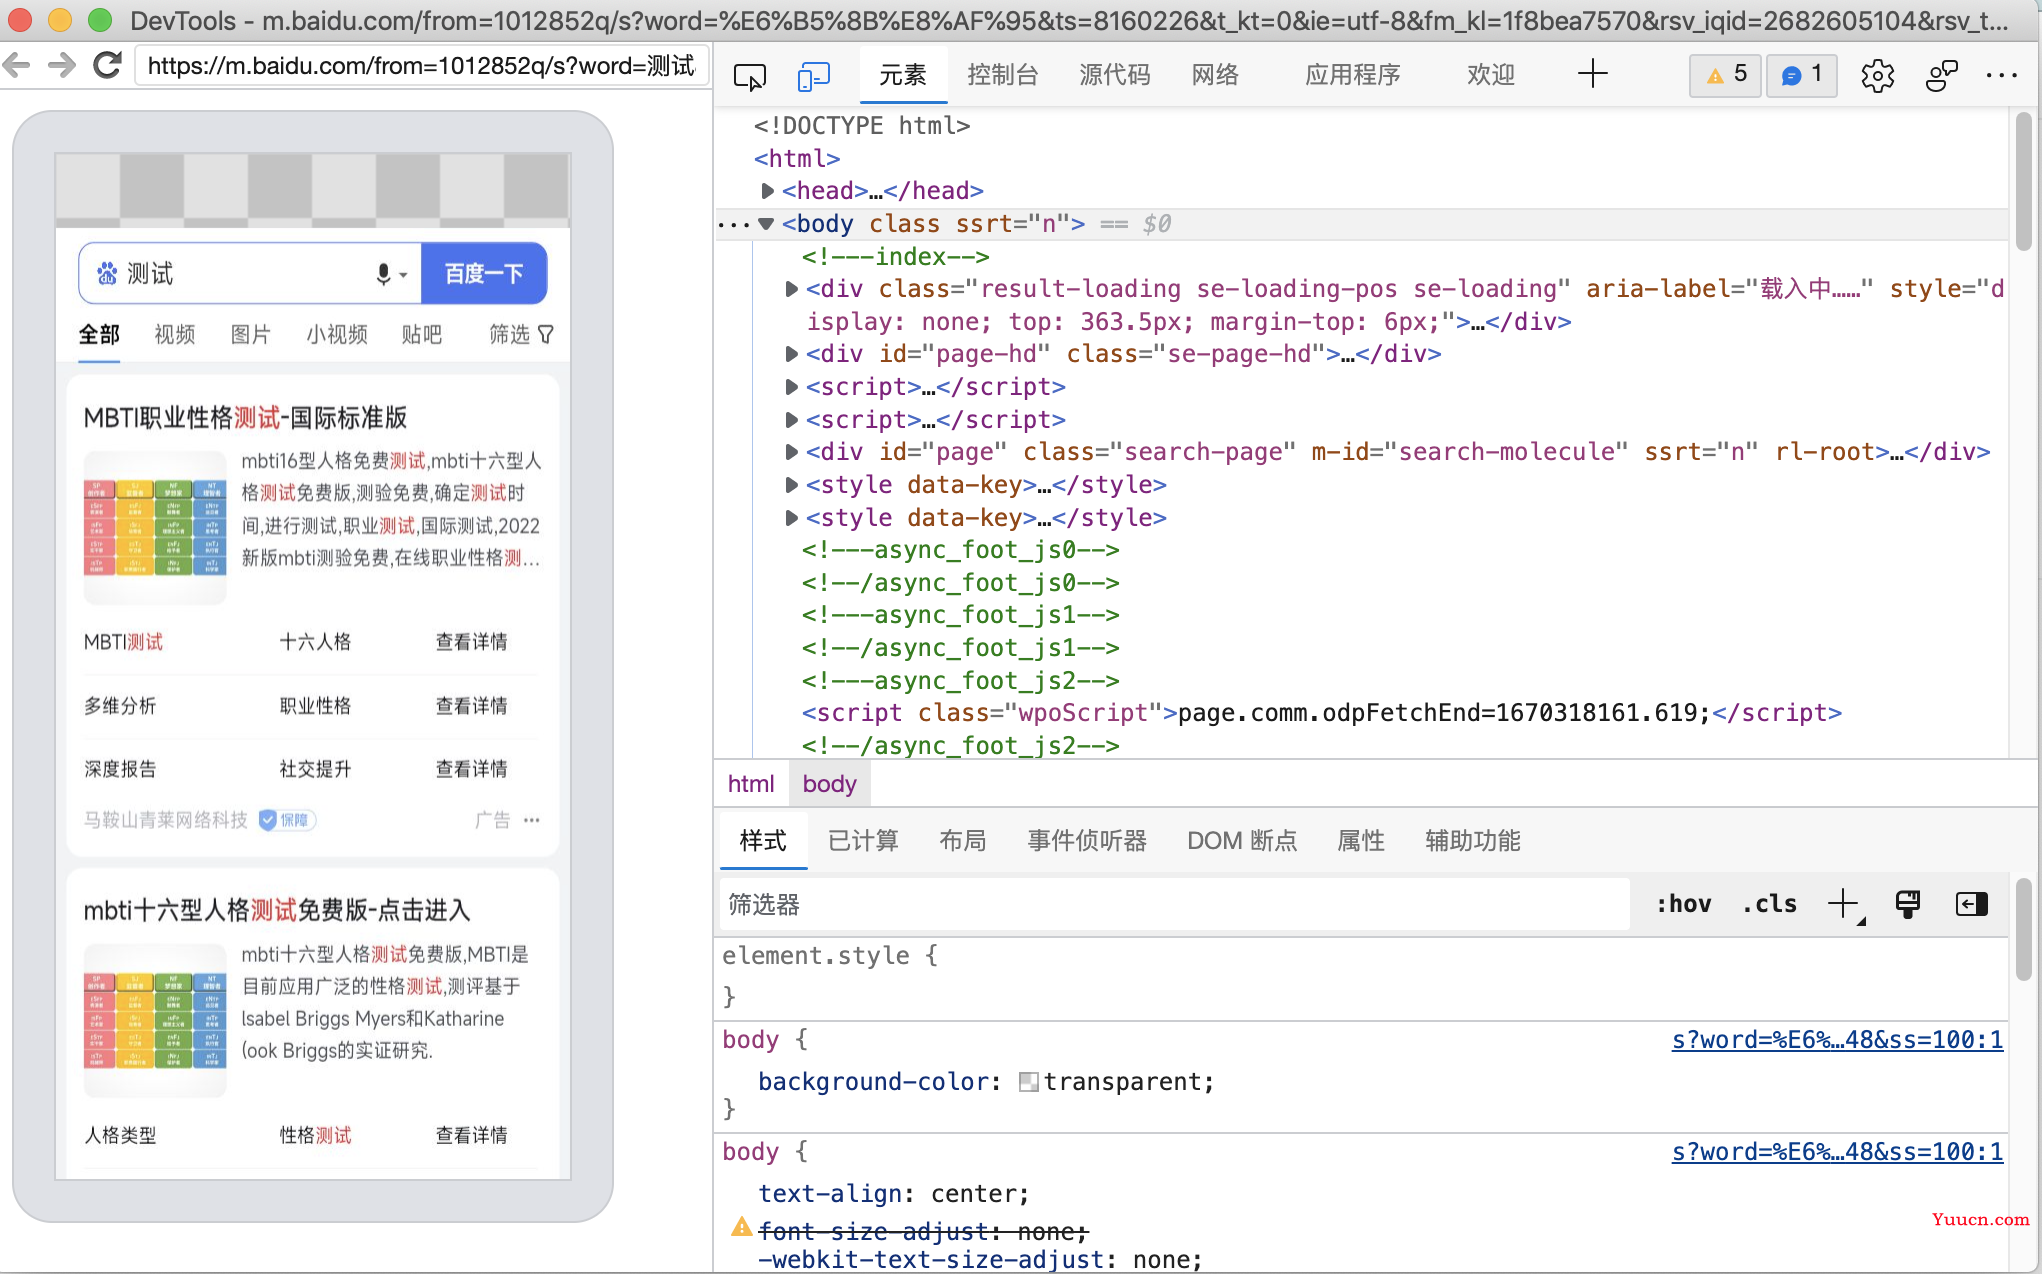Click the font-size-adjust warning triangle

[x=741, y=1226]
